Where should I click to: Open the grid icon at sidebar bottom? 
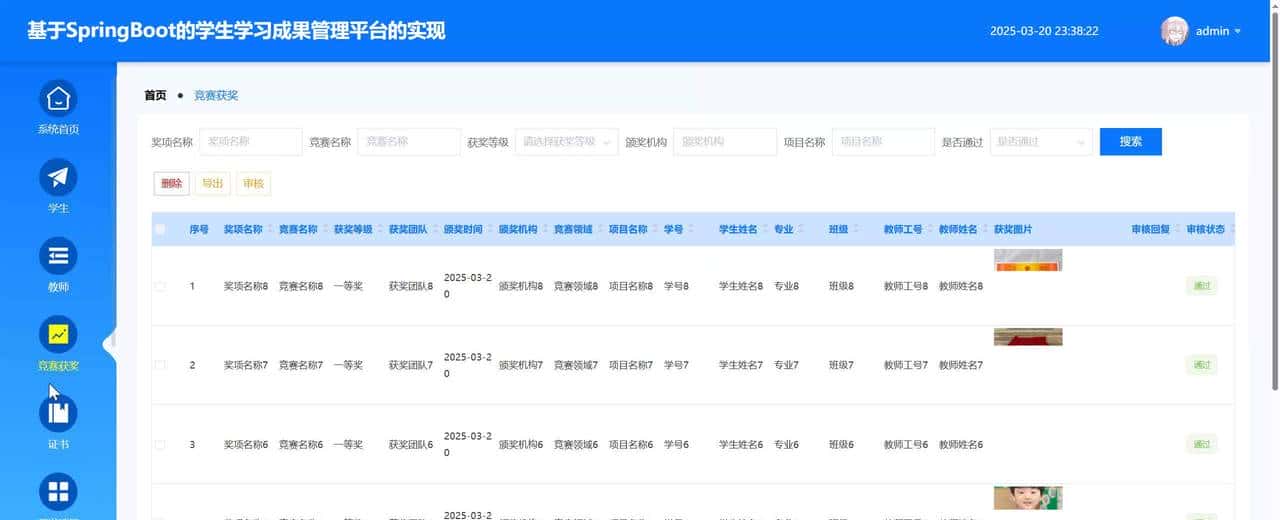tap(58, 492)
